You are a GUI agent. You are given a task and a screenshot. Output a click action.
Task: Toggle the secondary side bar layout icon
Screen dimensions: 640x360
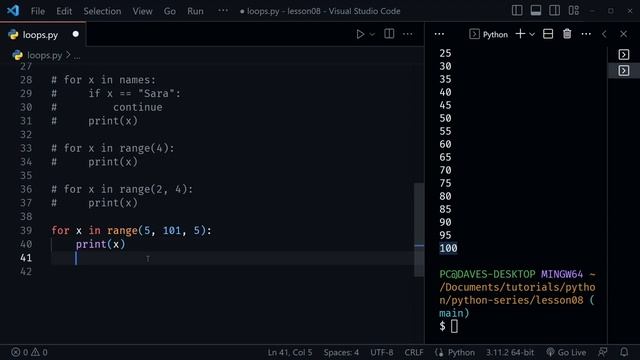point(554,11)
